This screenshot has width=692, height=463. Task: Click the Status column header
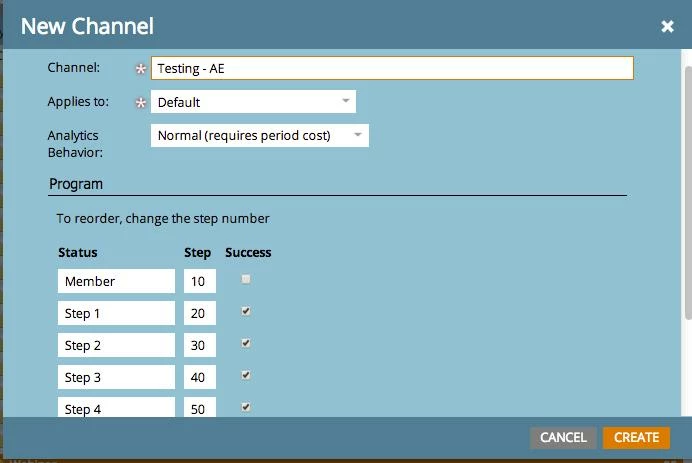(78, 252)
